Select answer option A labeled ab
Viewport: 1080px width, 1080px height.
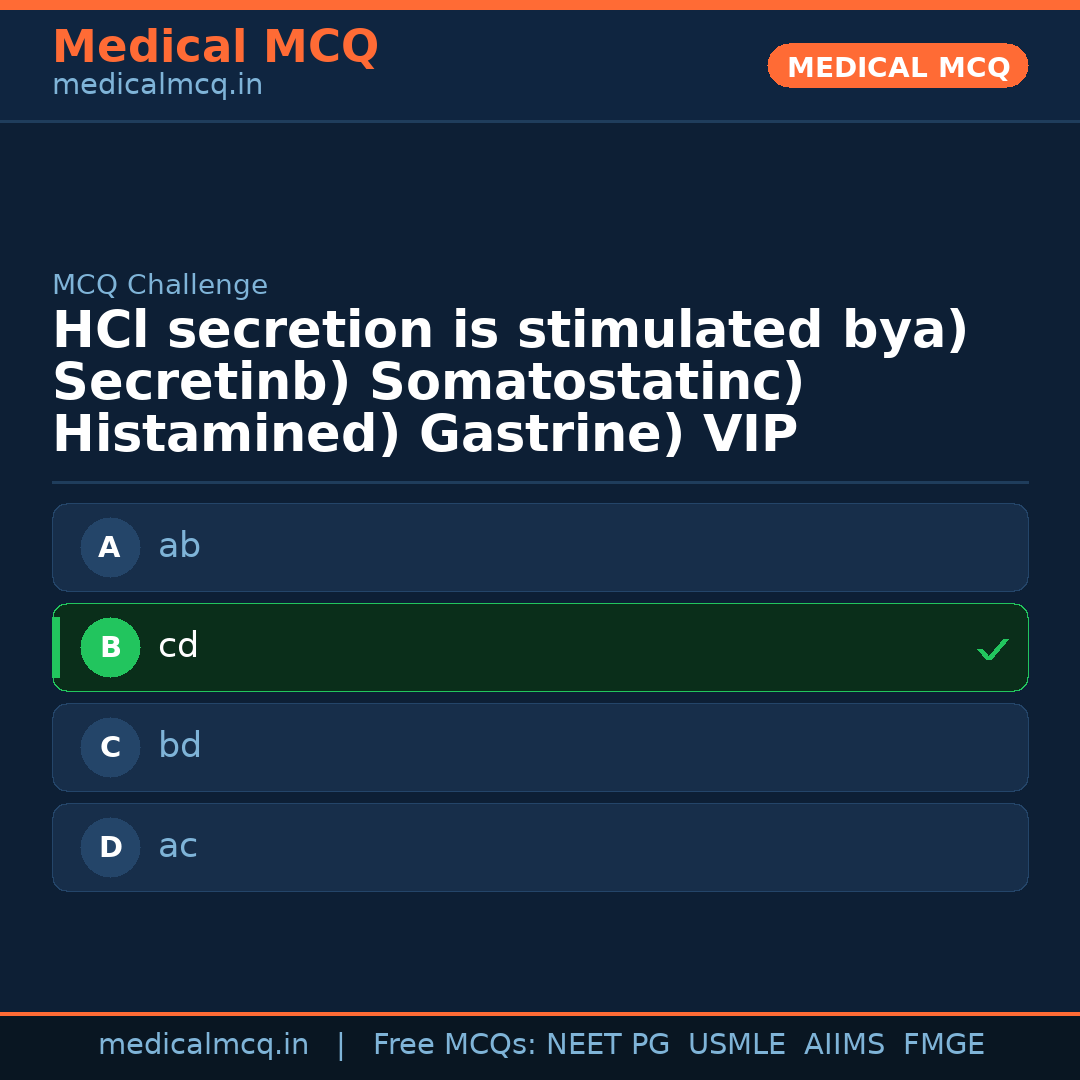(x=540, y=547)
